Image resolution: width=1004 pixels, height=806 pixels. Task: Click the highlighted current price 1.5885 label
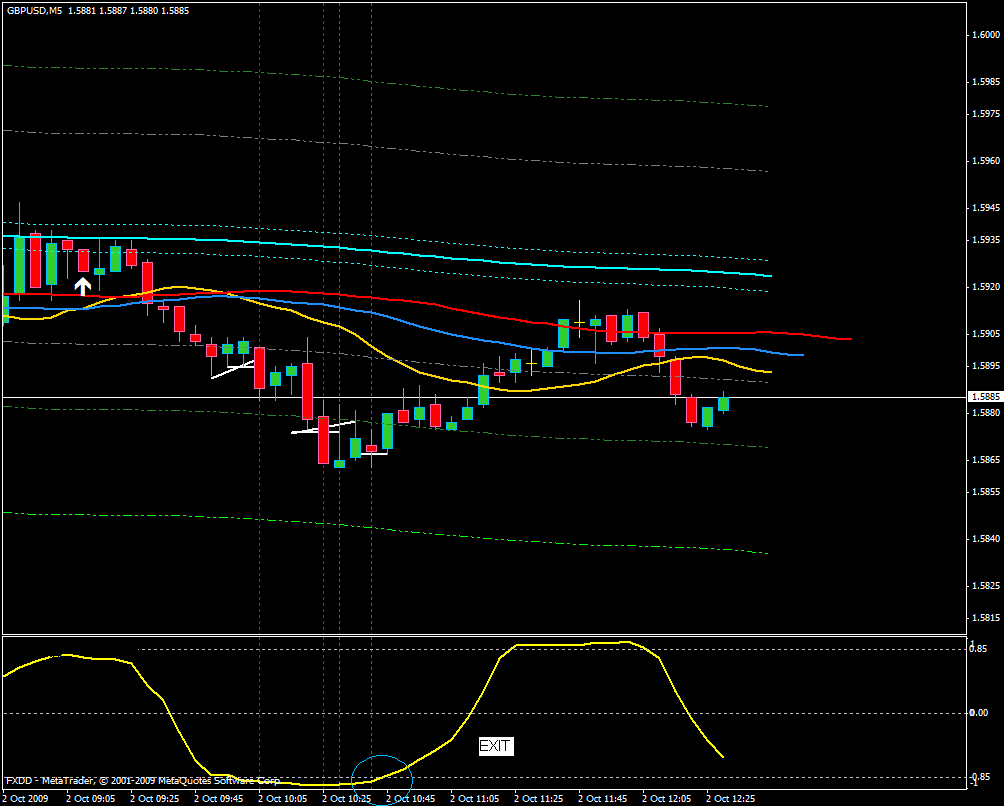985,397
